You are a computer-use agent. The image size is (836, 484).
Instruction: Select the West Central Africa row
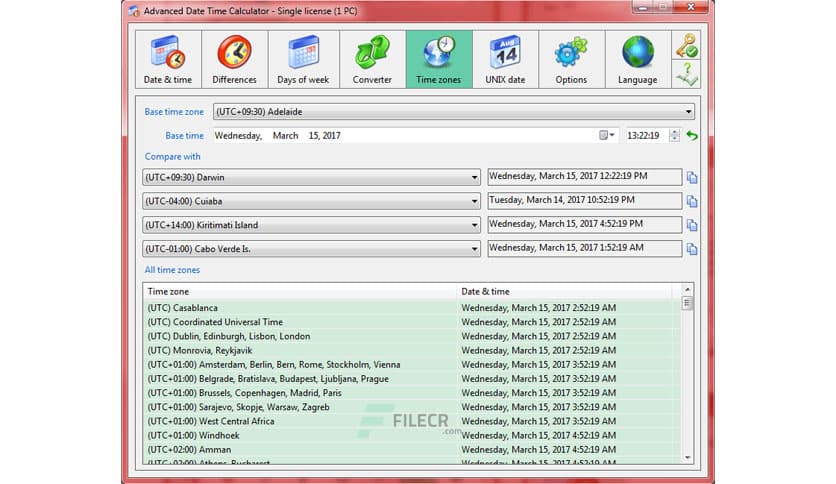tap(412, 421)
